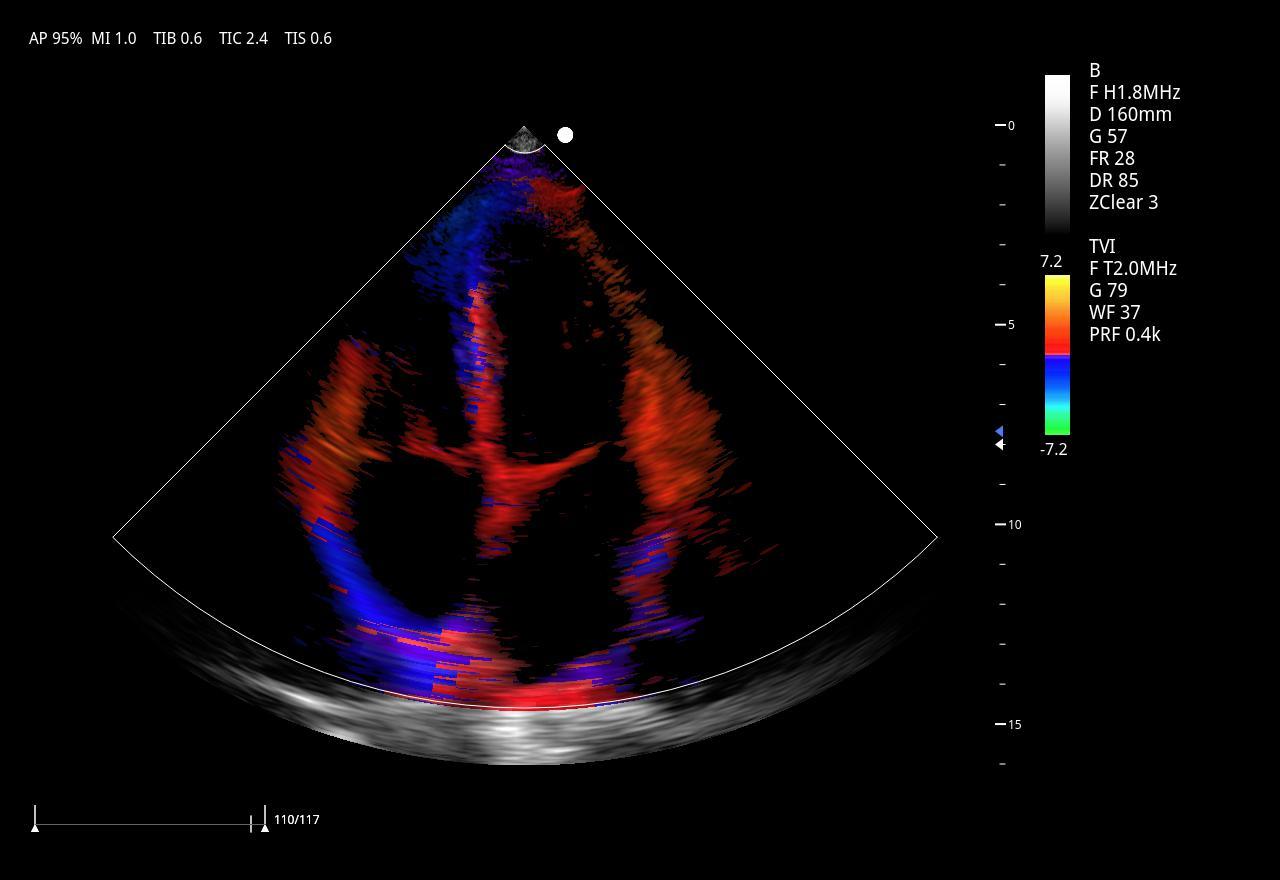This screenshot has height=880, width=1280.
Task: Click the cine loop end triangle marker
Action: coord(264,827)
